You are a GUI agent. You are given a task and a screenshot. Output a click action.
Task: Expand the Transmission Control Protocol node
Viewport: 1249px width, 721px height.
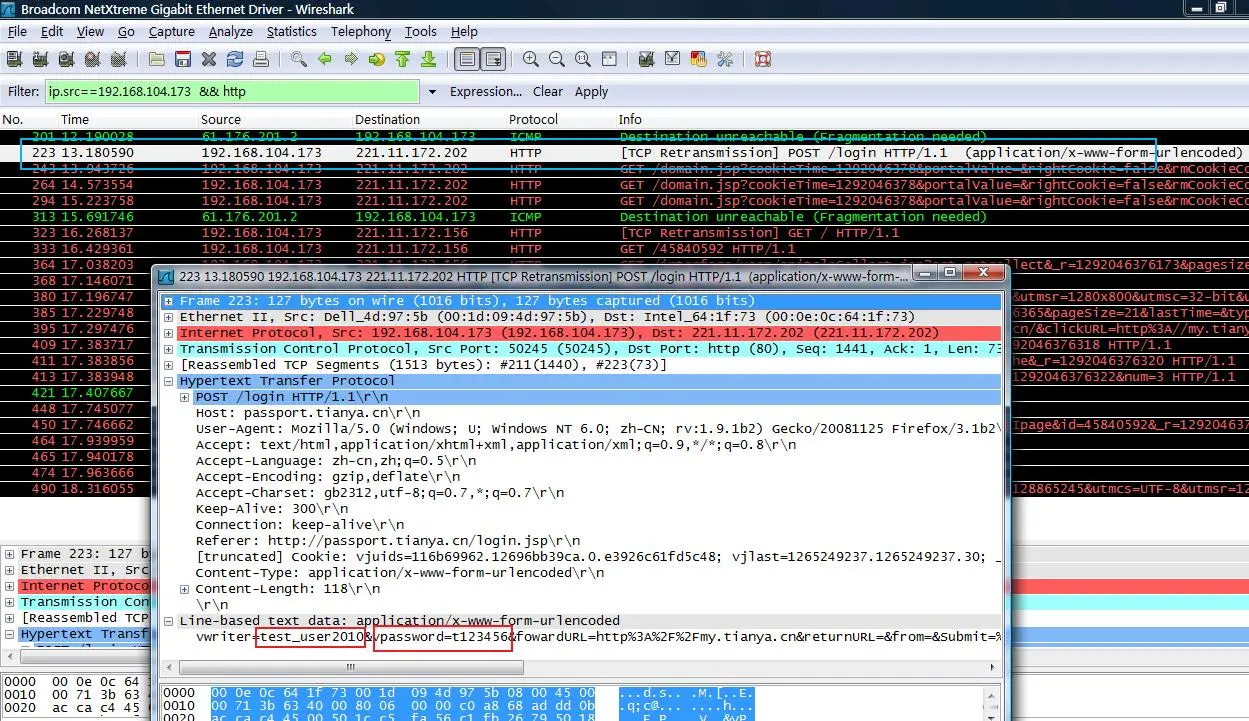169,349
